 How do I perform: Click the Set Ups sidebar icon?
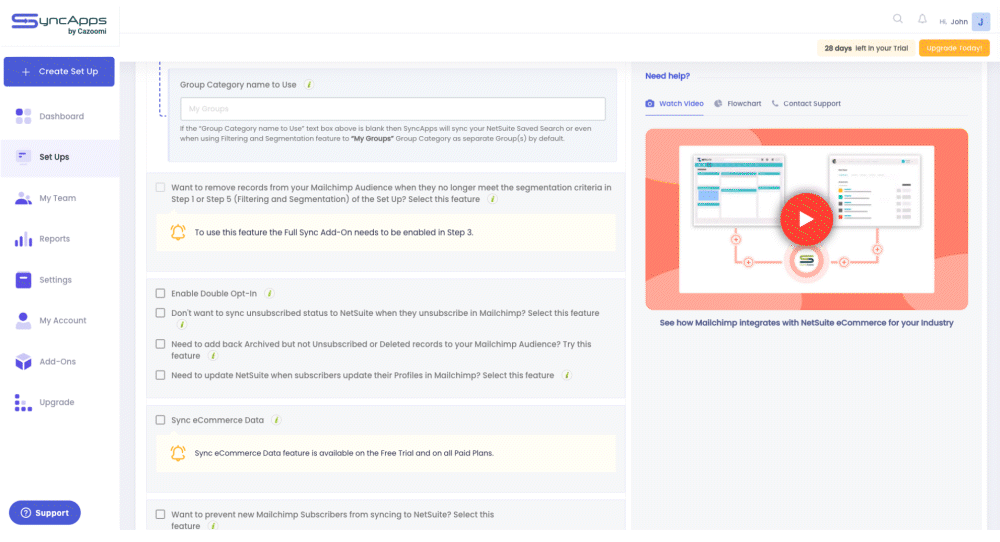24,157
